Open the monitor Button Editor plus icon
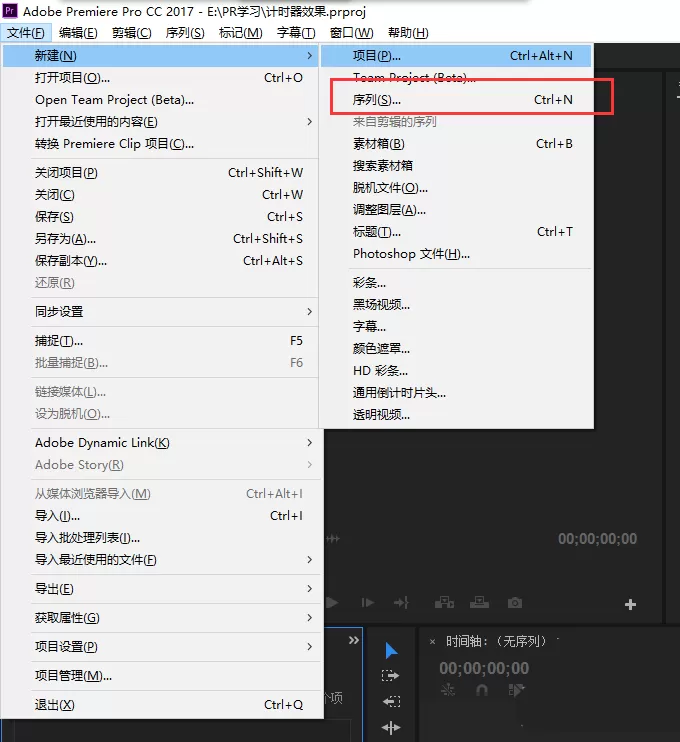This screenshot has width=680, height=742. 630,604
